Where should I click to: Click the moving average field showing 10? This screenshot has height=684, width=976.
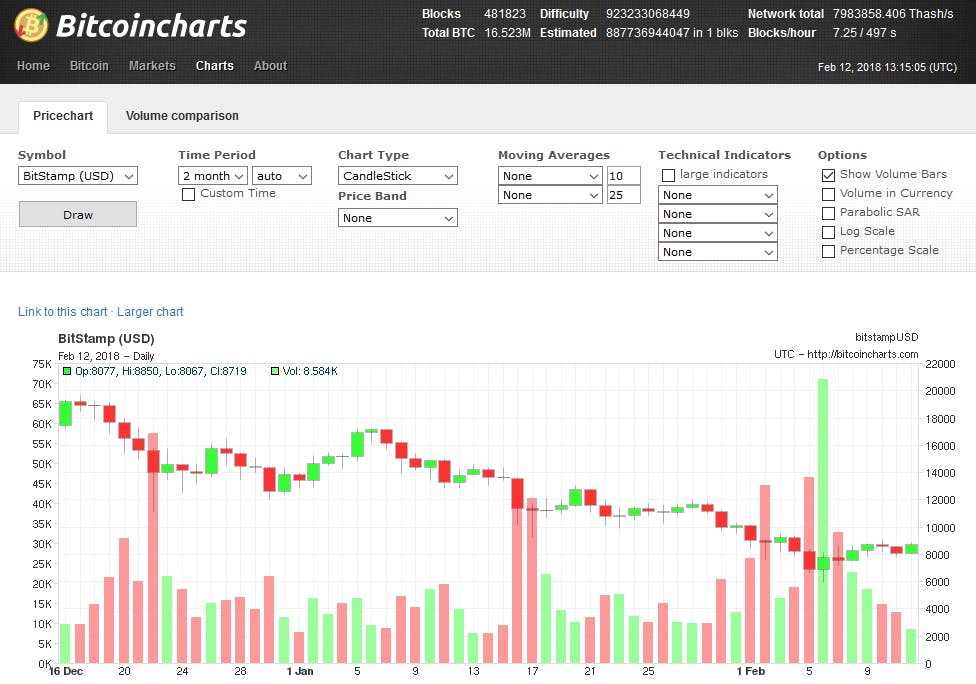[624, 176]
